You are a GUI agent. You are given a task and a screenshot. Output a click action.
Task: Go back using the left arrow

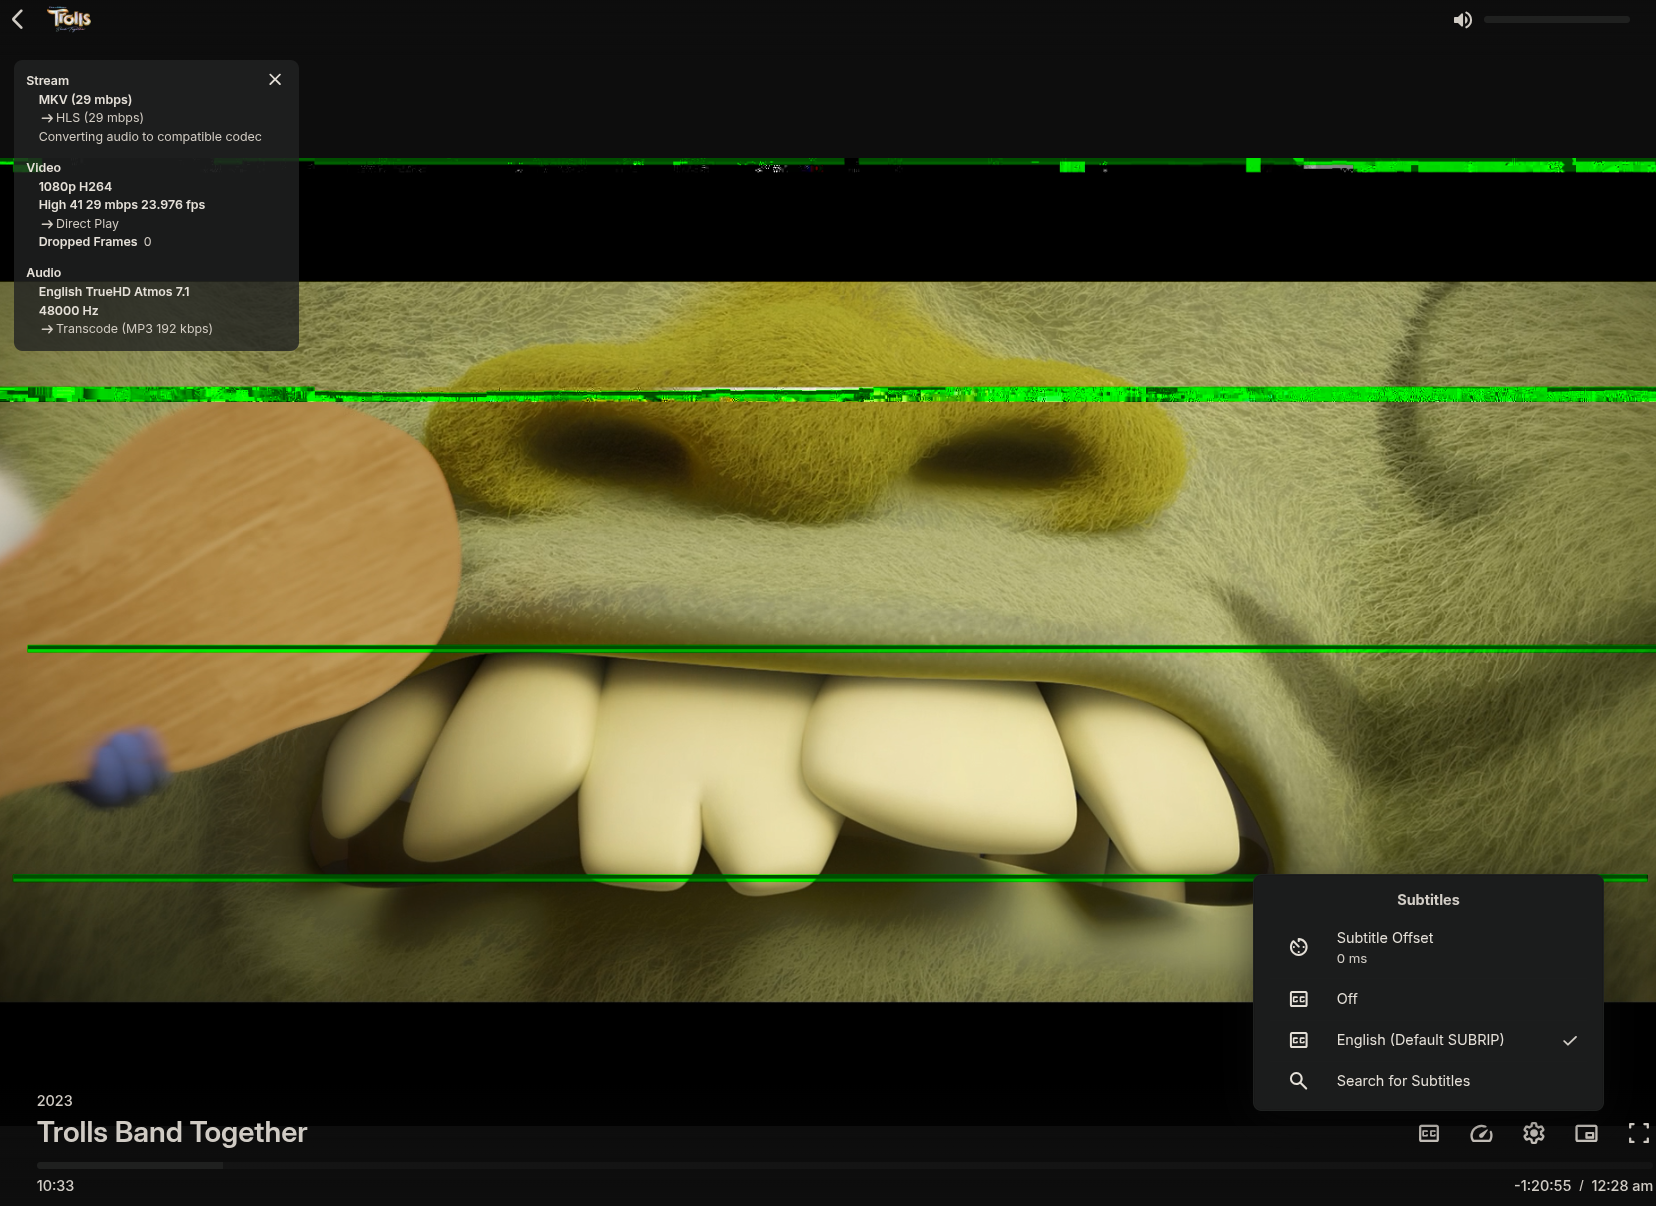(x=18, y=20)
